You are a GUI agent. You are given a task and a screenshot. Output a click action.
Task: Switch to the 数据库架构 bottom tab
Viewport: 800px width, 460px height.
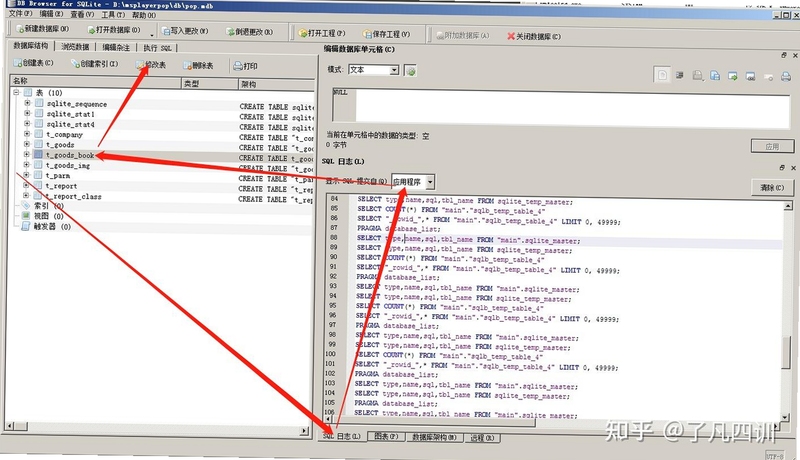pos(434,437)
